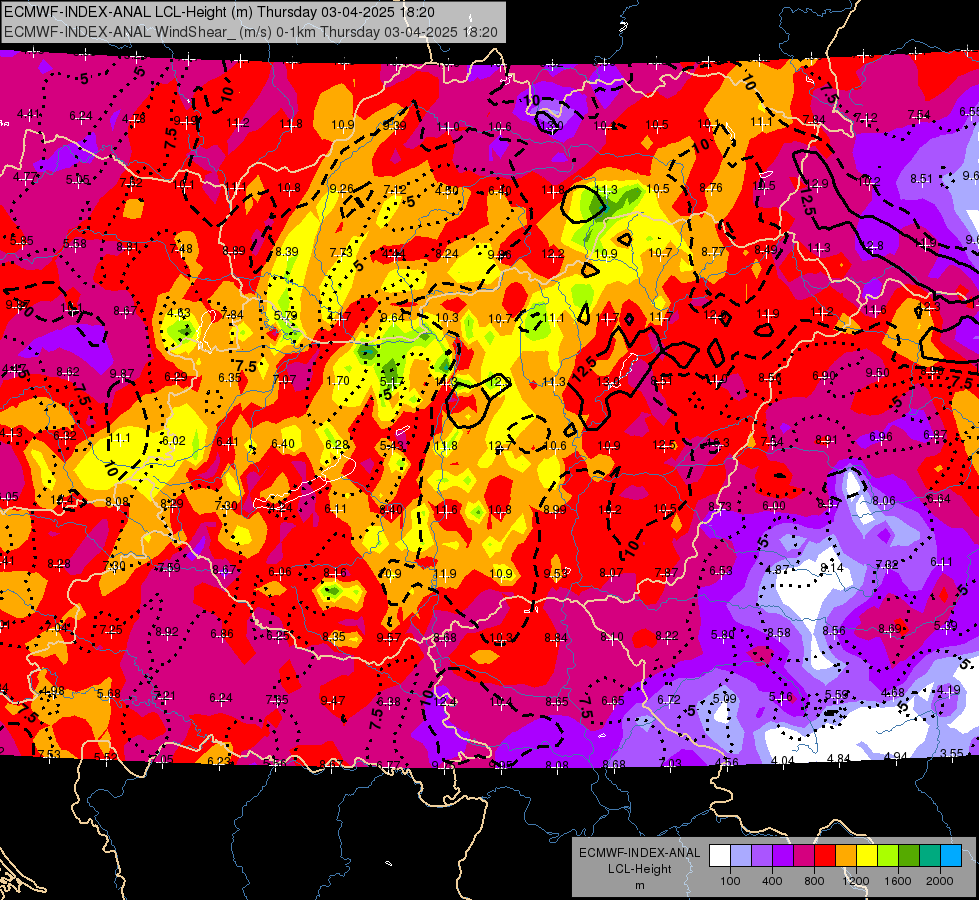Click the wind shear value 1.70
The height and width of the screenshot is (900, 979).
(x=338, y=380)
